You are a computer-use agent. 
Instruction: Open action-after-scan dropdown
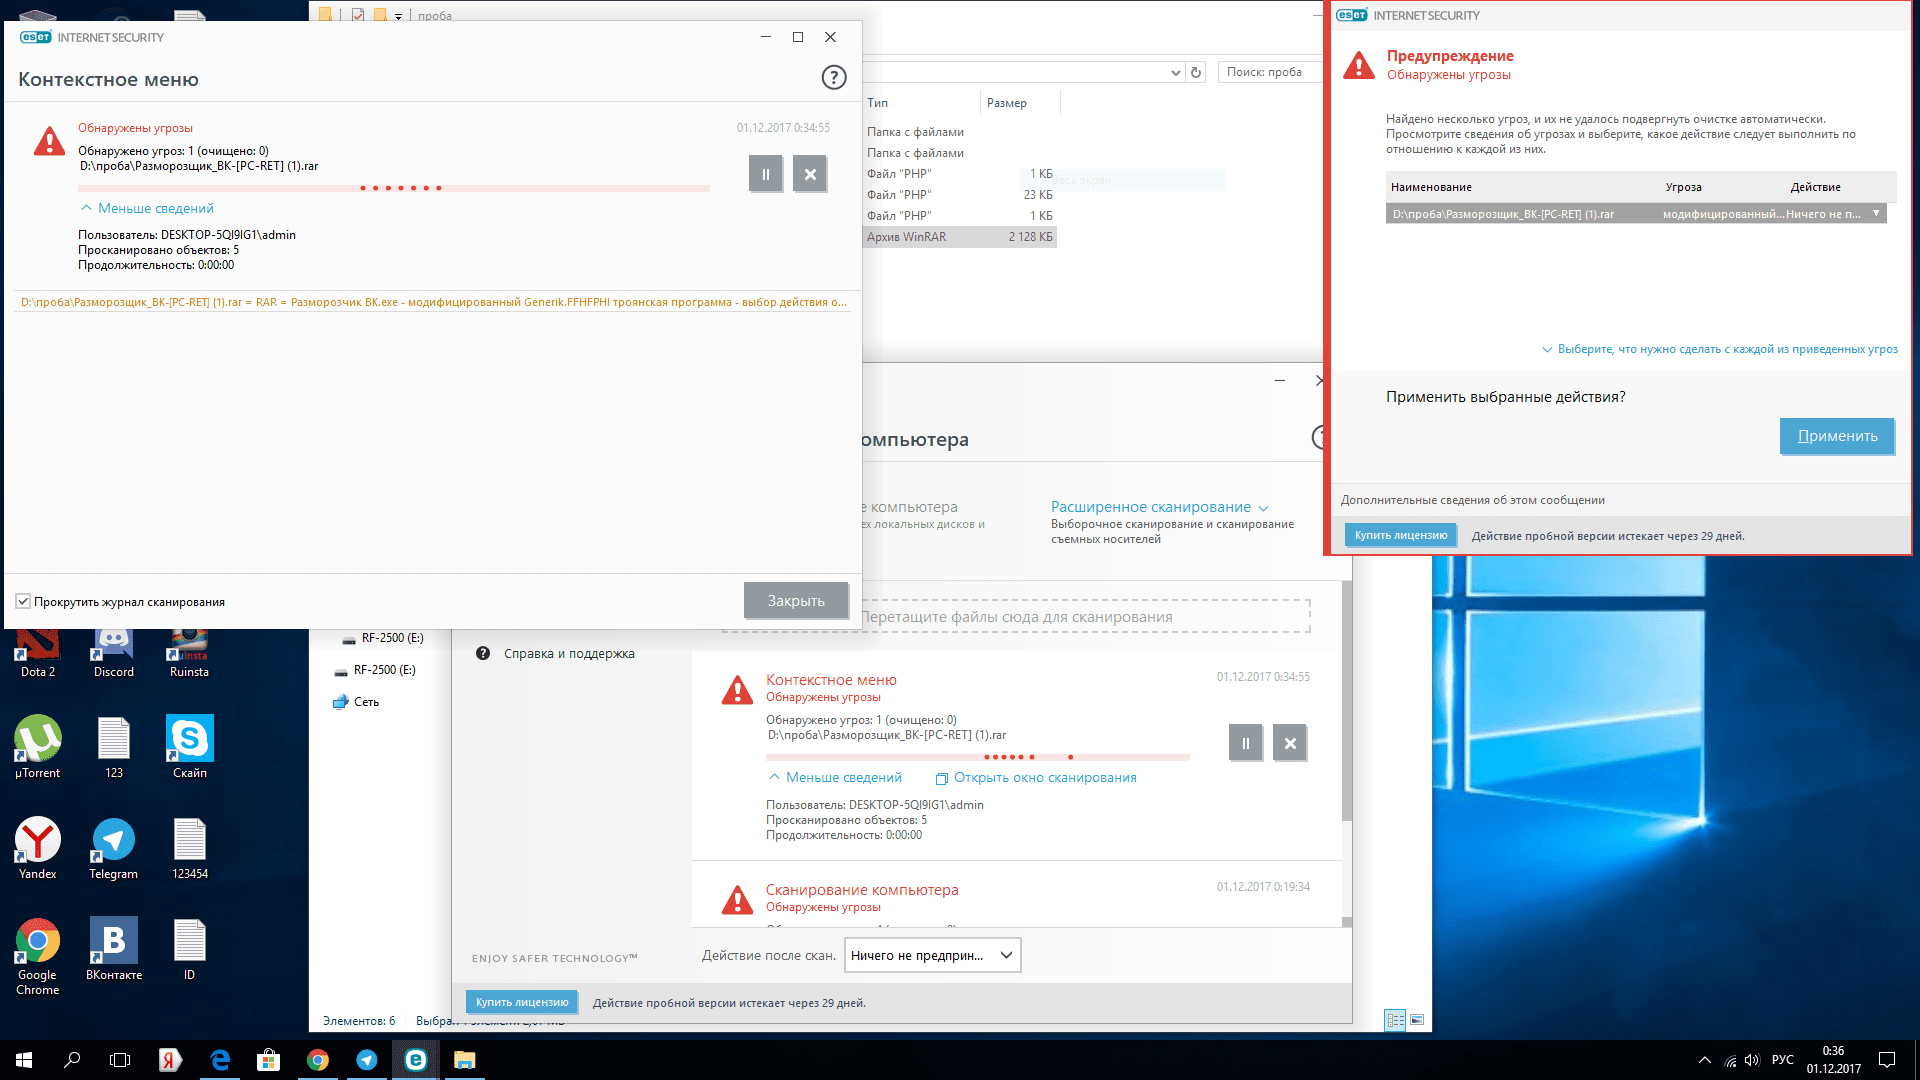[x=932, y=955]
